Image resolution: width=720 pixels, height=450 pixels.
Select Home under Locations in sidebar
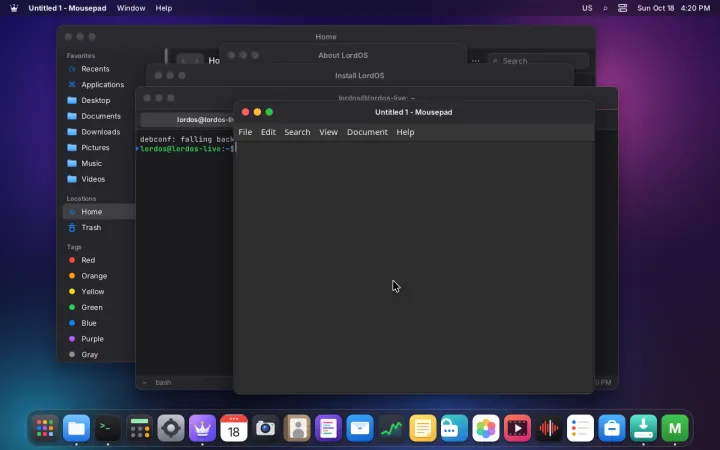pos(99,212)
